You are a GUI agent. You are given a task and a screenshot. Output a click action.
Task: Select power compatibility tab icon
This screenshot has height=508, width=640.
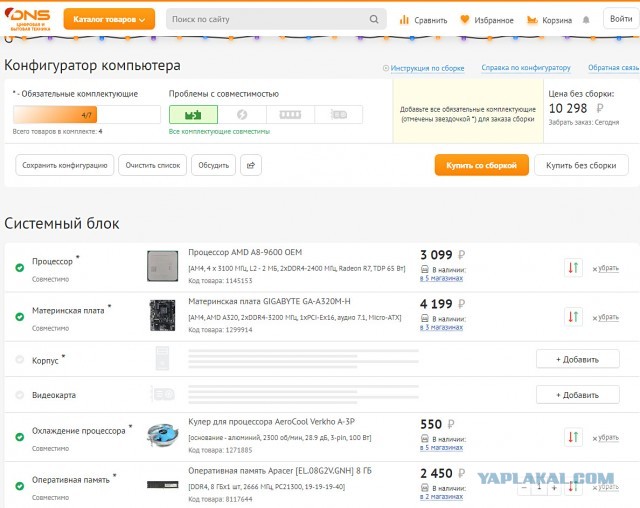(x=242, y=115)
